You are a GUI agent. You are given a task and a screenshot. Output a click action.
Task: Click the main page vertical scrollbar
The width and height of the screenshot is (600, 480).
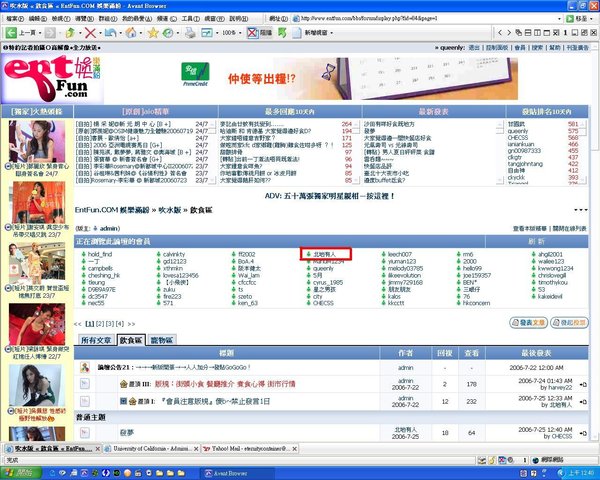[x=597, y=241]
